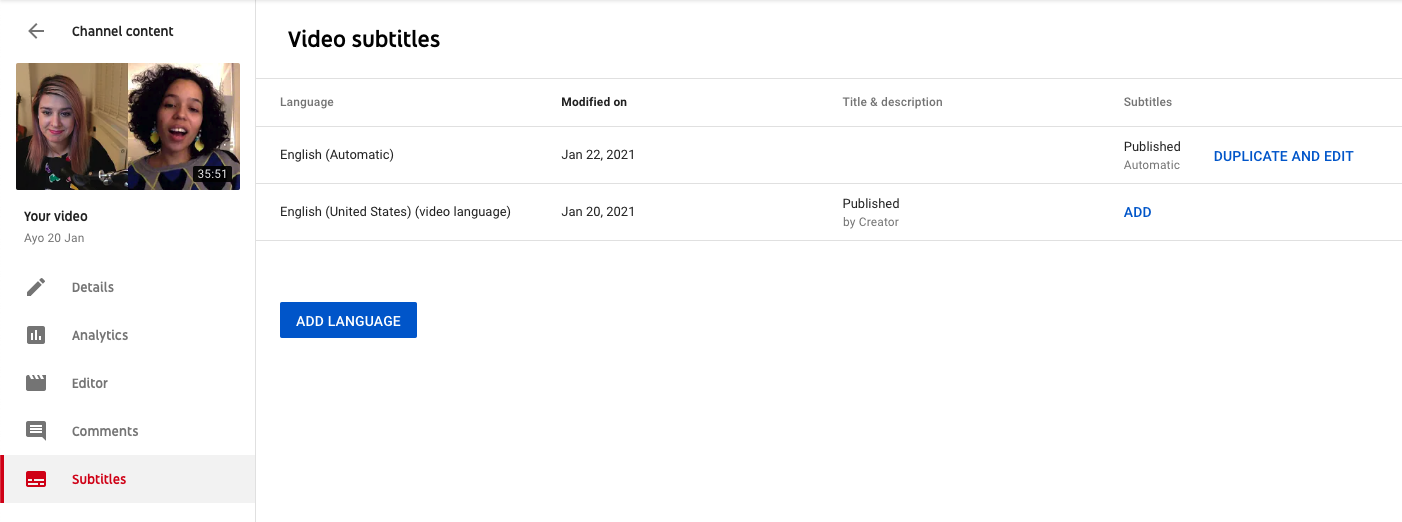Open the video thumbnail preview
Viewport: 1402px width, 522px height.
(x=128, y=126)
